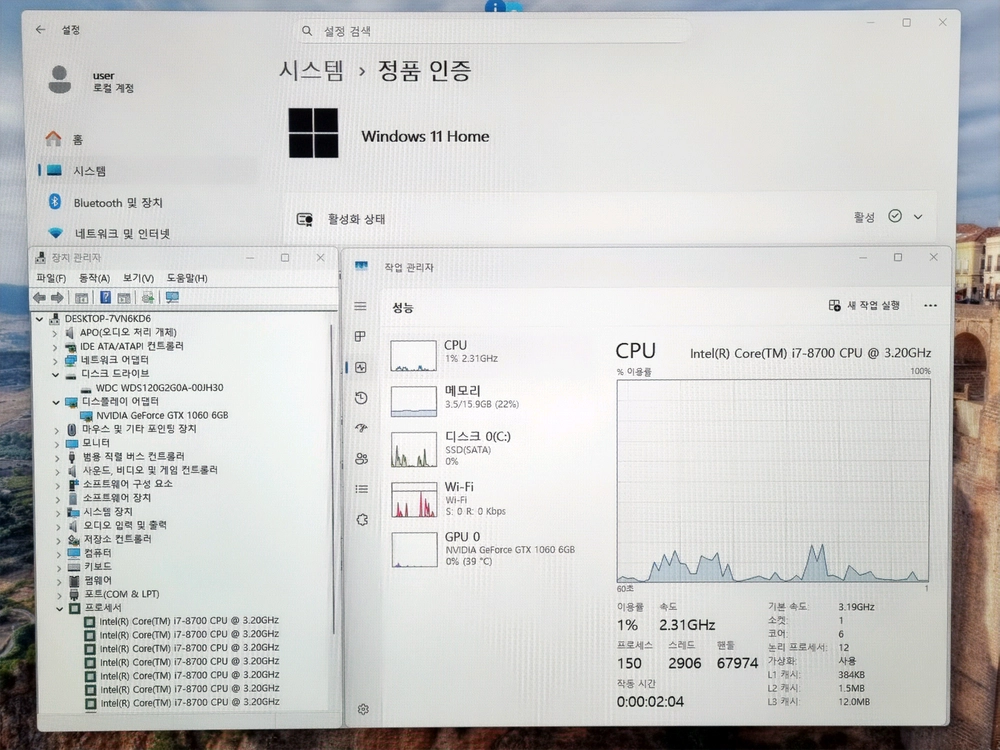
Task: Click the Device Manager Properties toolbar icon
Action: (x=82, y=298)
